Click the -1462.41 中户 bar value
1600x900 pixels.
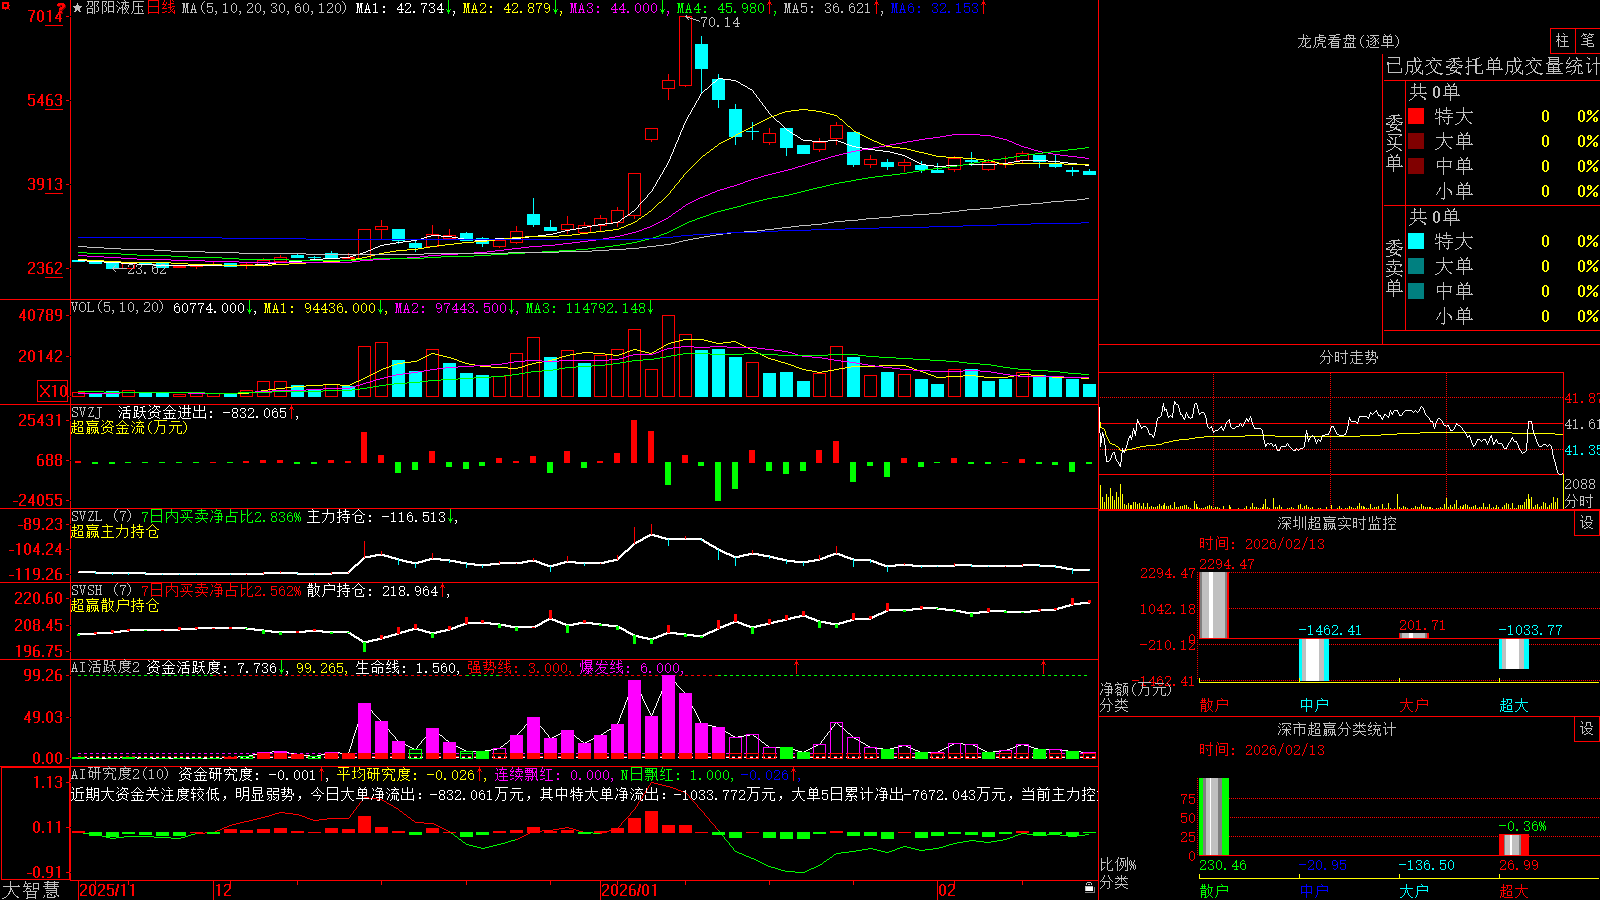coord(1329,630)
